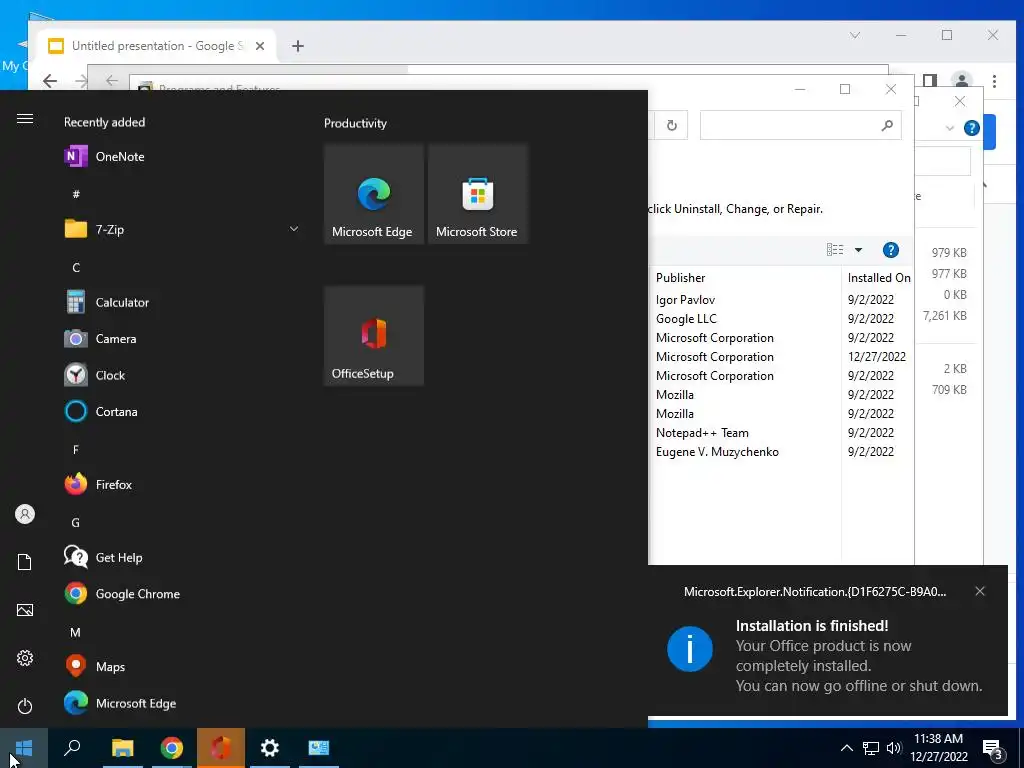Open the Microsoft Store tile

tap(477, 194)
